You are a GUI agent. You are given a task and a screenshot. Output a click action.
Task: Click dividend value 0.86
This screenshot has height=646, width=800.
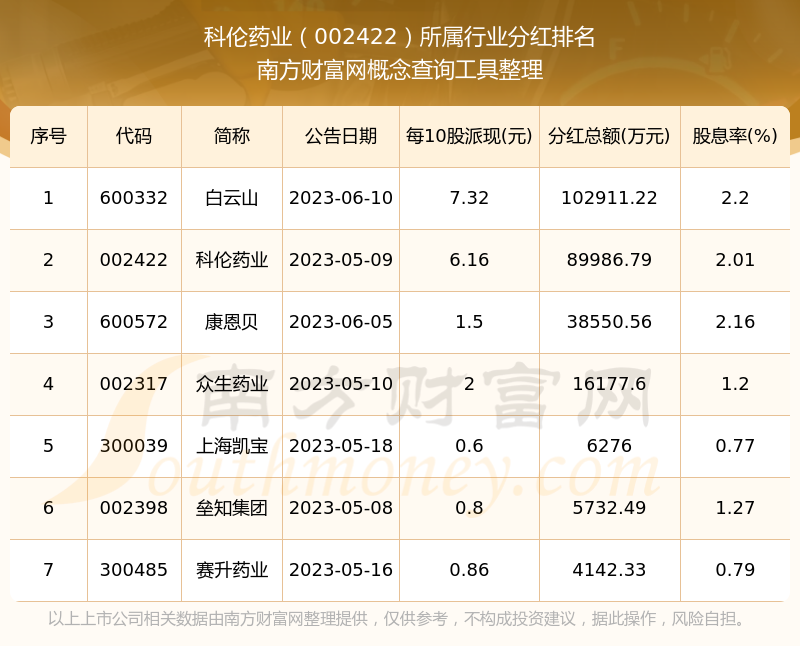pyautogui.click(x=469, y=570)
